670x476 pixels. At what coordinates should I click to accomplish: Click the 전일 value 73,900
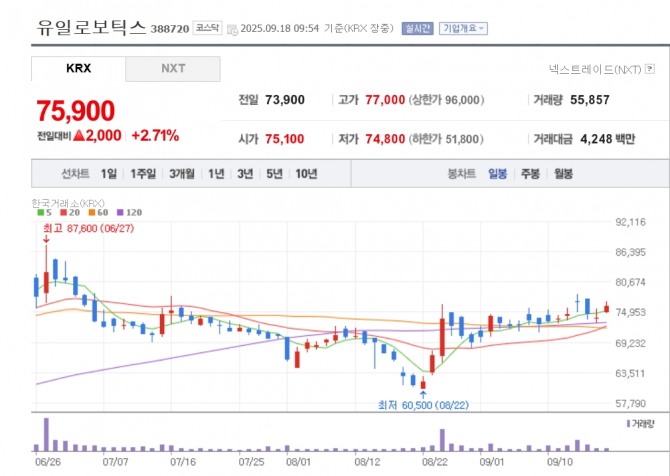[x=285, y=100]
